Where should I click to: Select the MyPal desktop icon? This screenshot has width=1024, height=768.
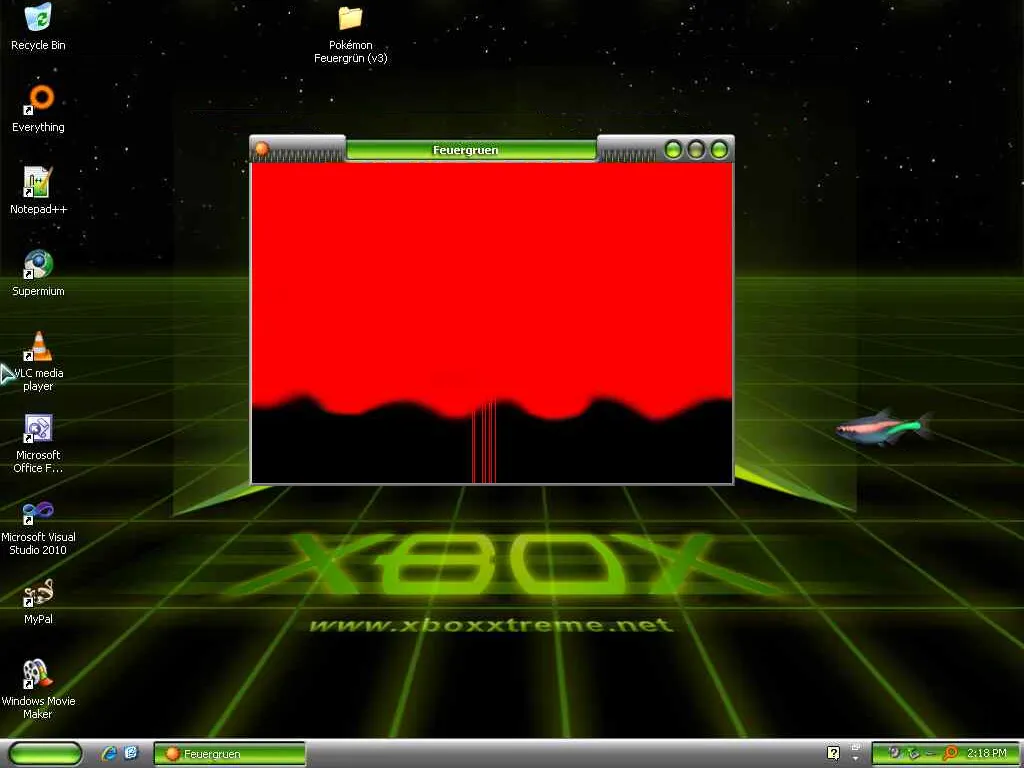(38, 601)
